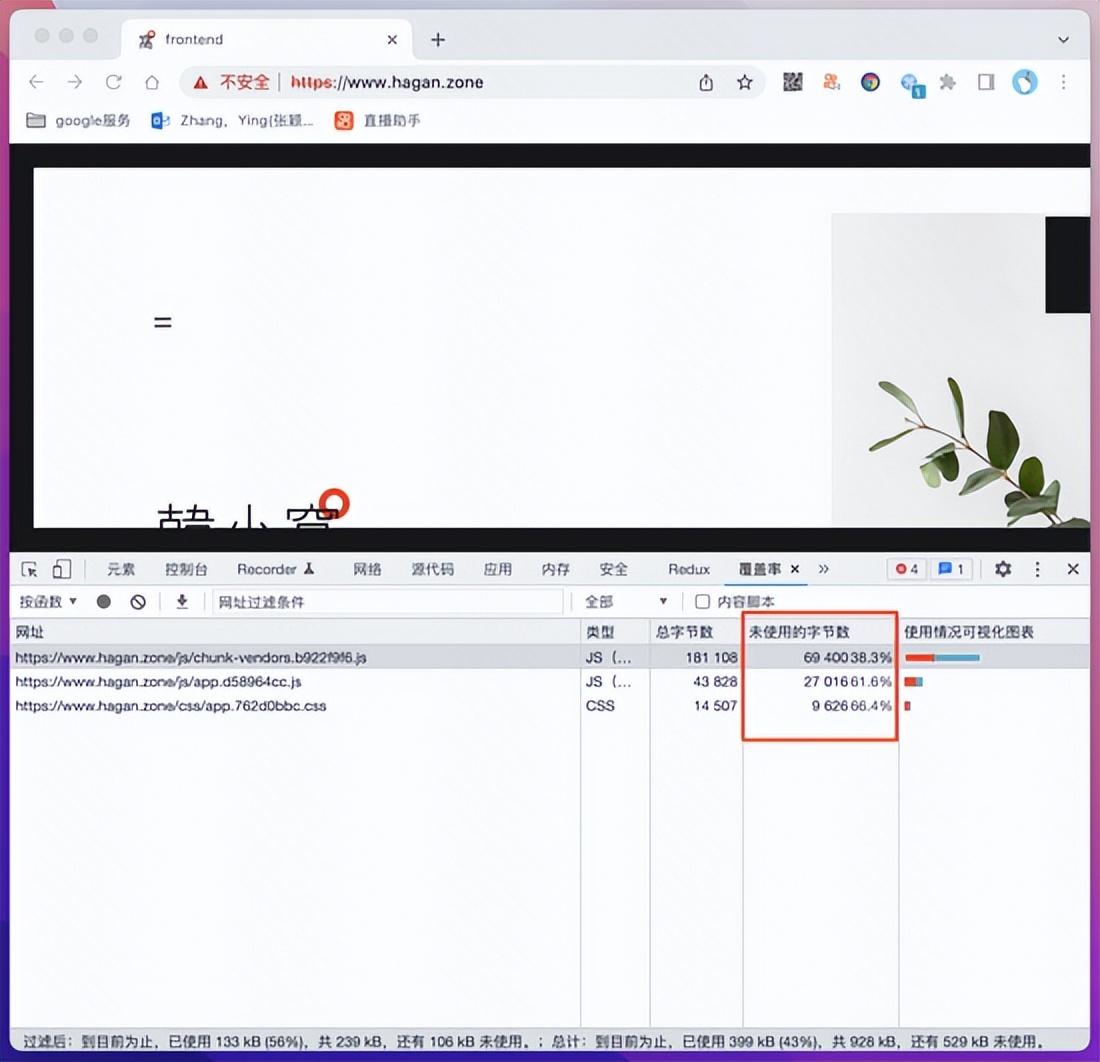Open the orange people extension icon

click(x=831, y=82)
